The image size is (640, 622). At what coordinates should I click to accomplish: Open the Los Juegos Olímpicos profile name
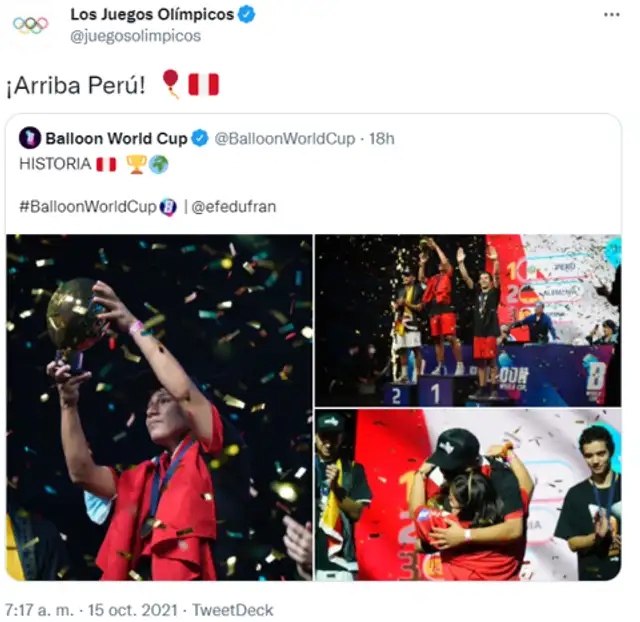point(152,15)
